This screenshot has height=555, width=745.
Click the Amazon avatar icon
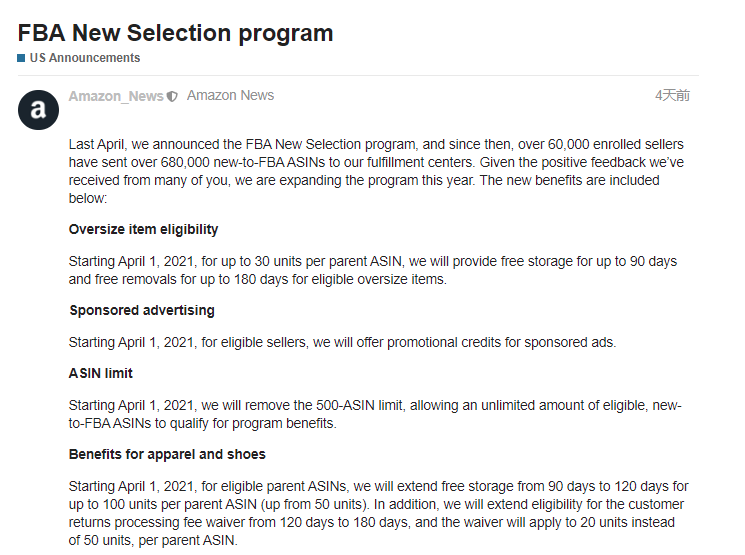39,110
